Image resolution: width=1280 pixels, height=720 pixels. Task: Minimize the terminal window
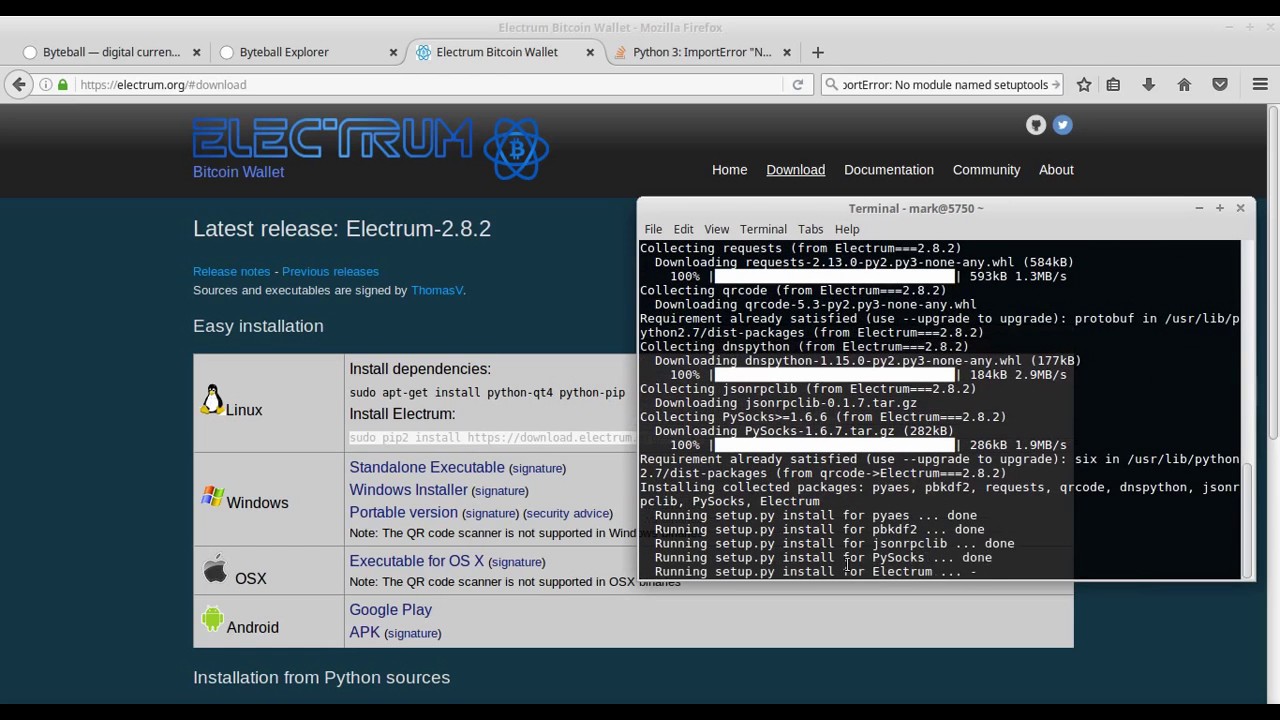[1199, 208]
